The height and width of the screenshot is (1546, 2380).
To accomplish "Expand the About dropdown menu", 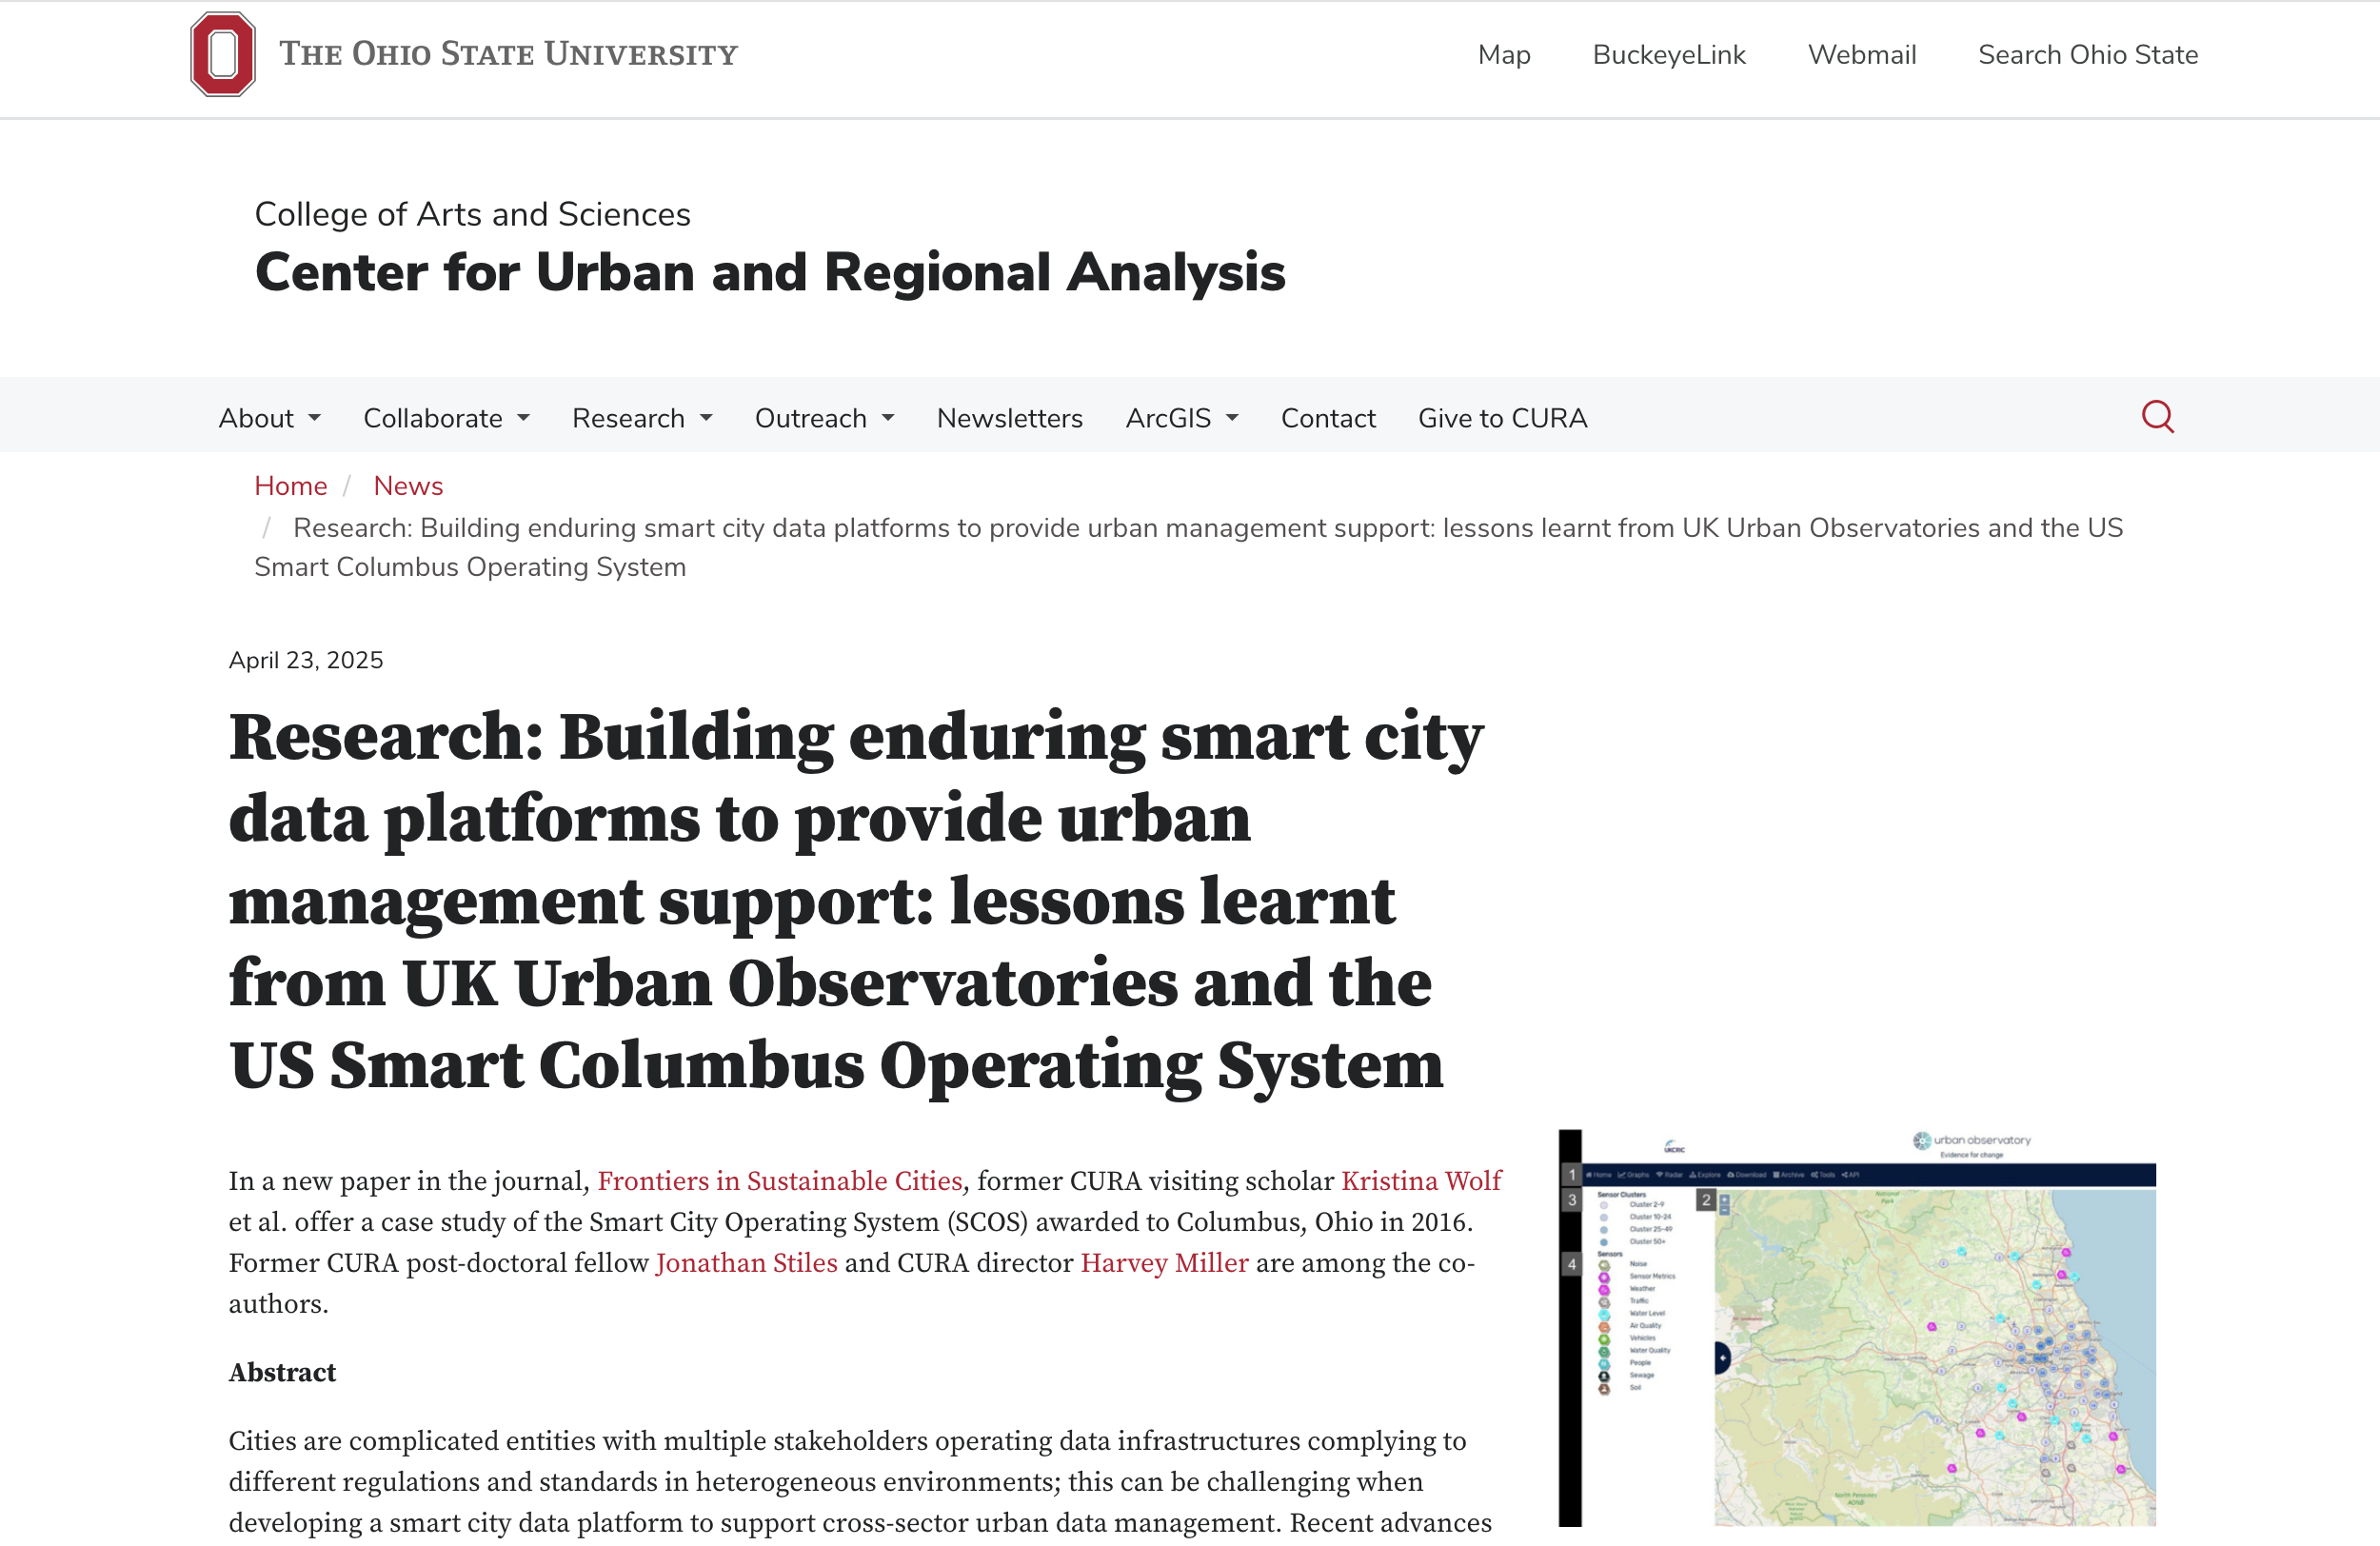I will point(269,418).
